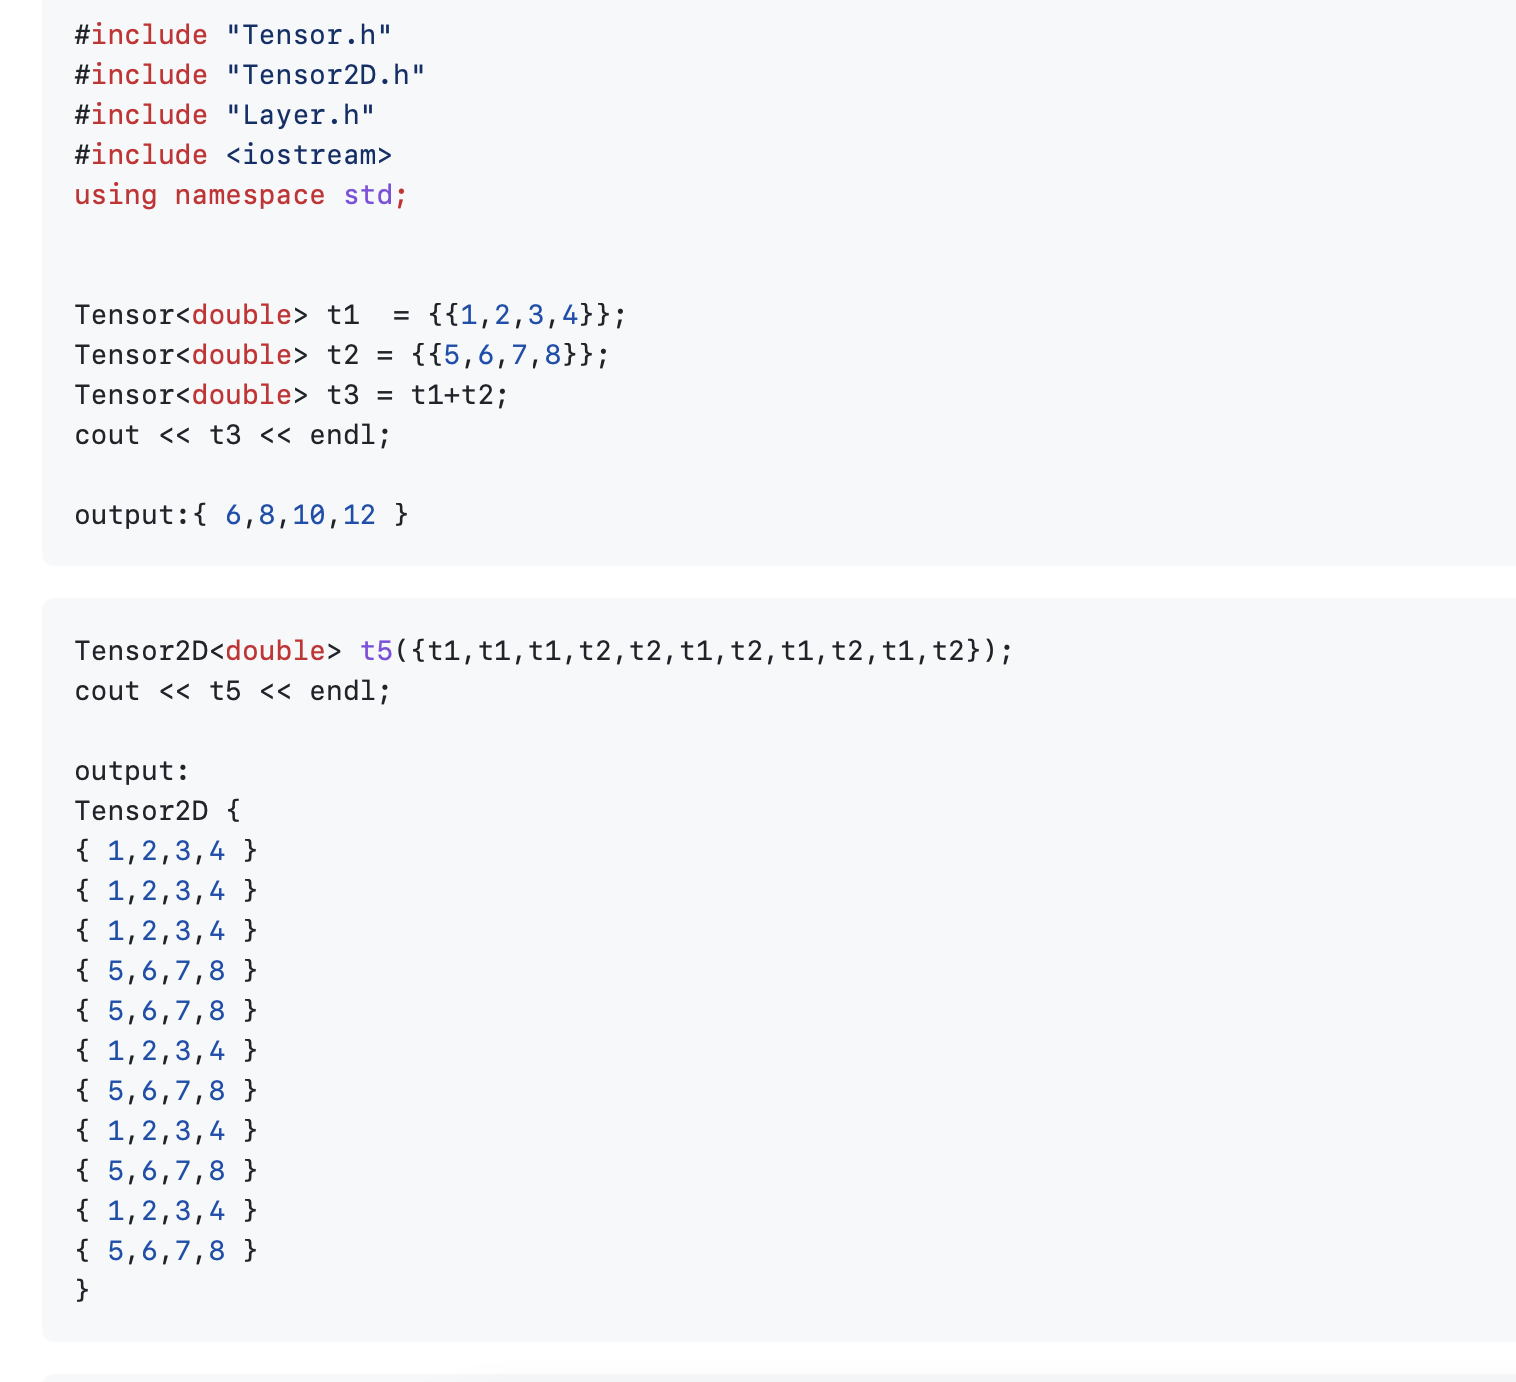Click the t2 initializer {{5,6,7,8}}

[x=510, y=355]
